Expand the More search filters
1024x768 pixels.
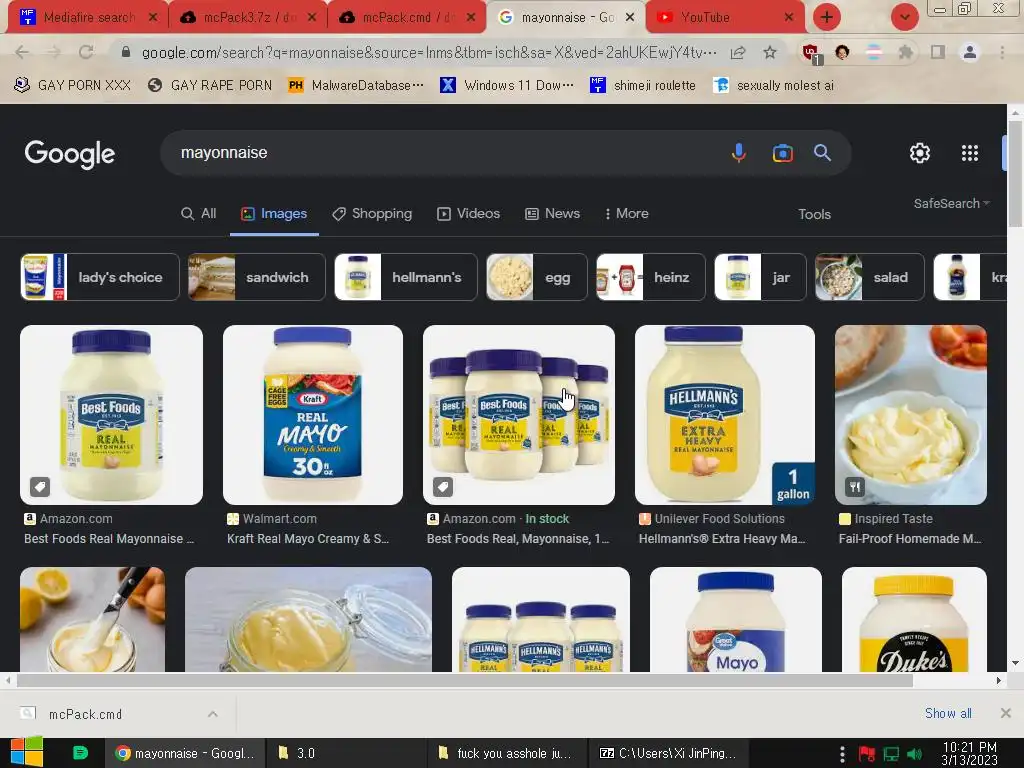626,214
